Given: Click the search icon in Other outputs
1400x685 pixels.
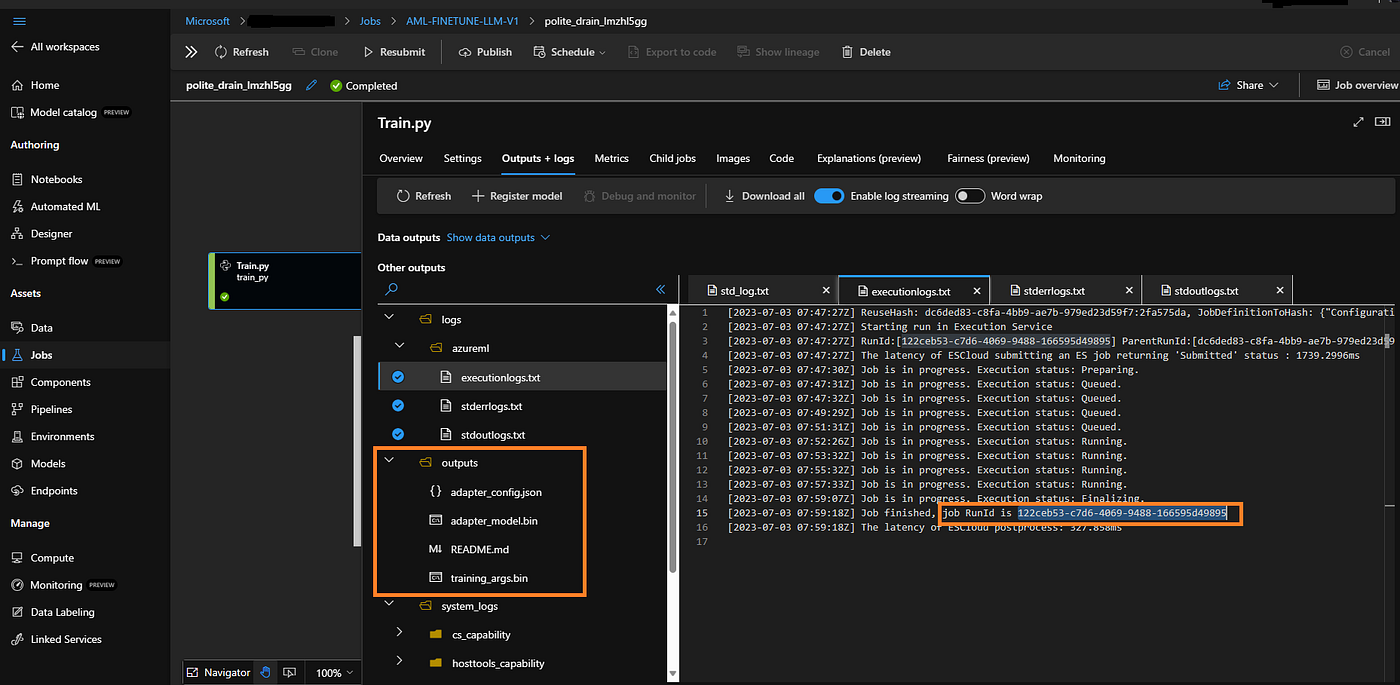Looking at the screenshot, I should point(392,289).
